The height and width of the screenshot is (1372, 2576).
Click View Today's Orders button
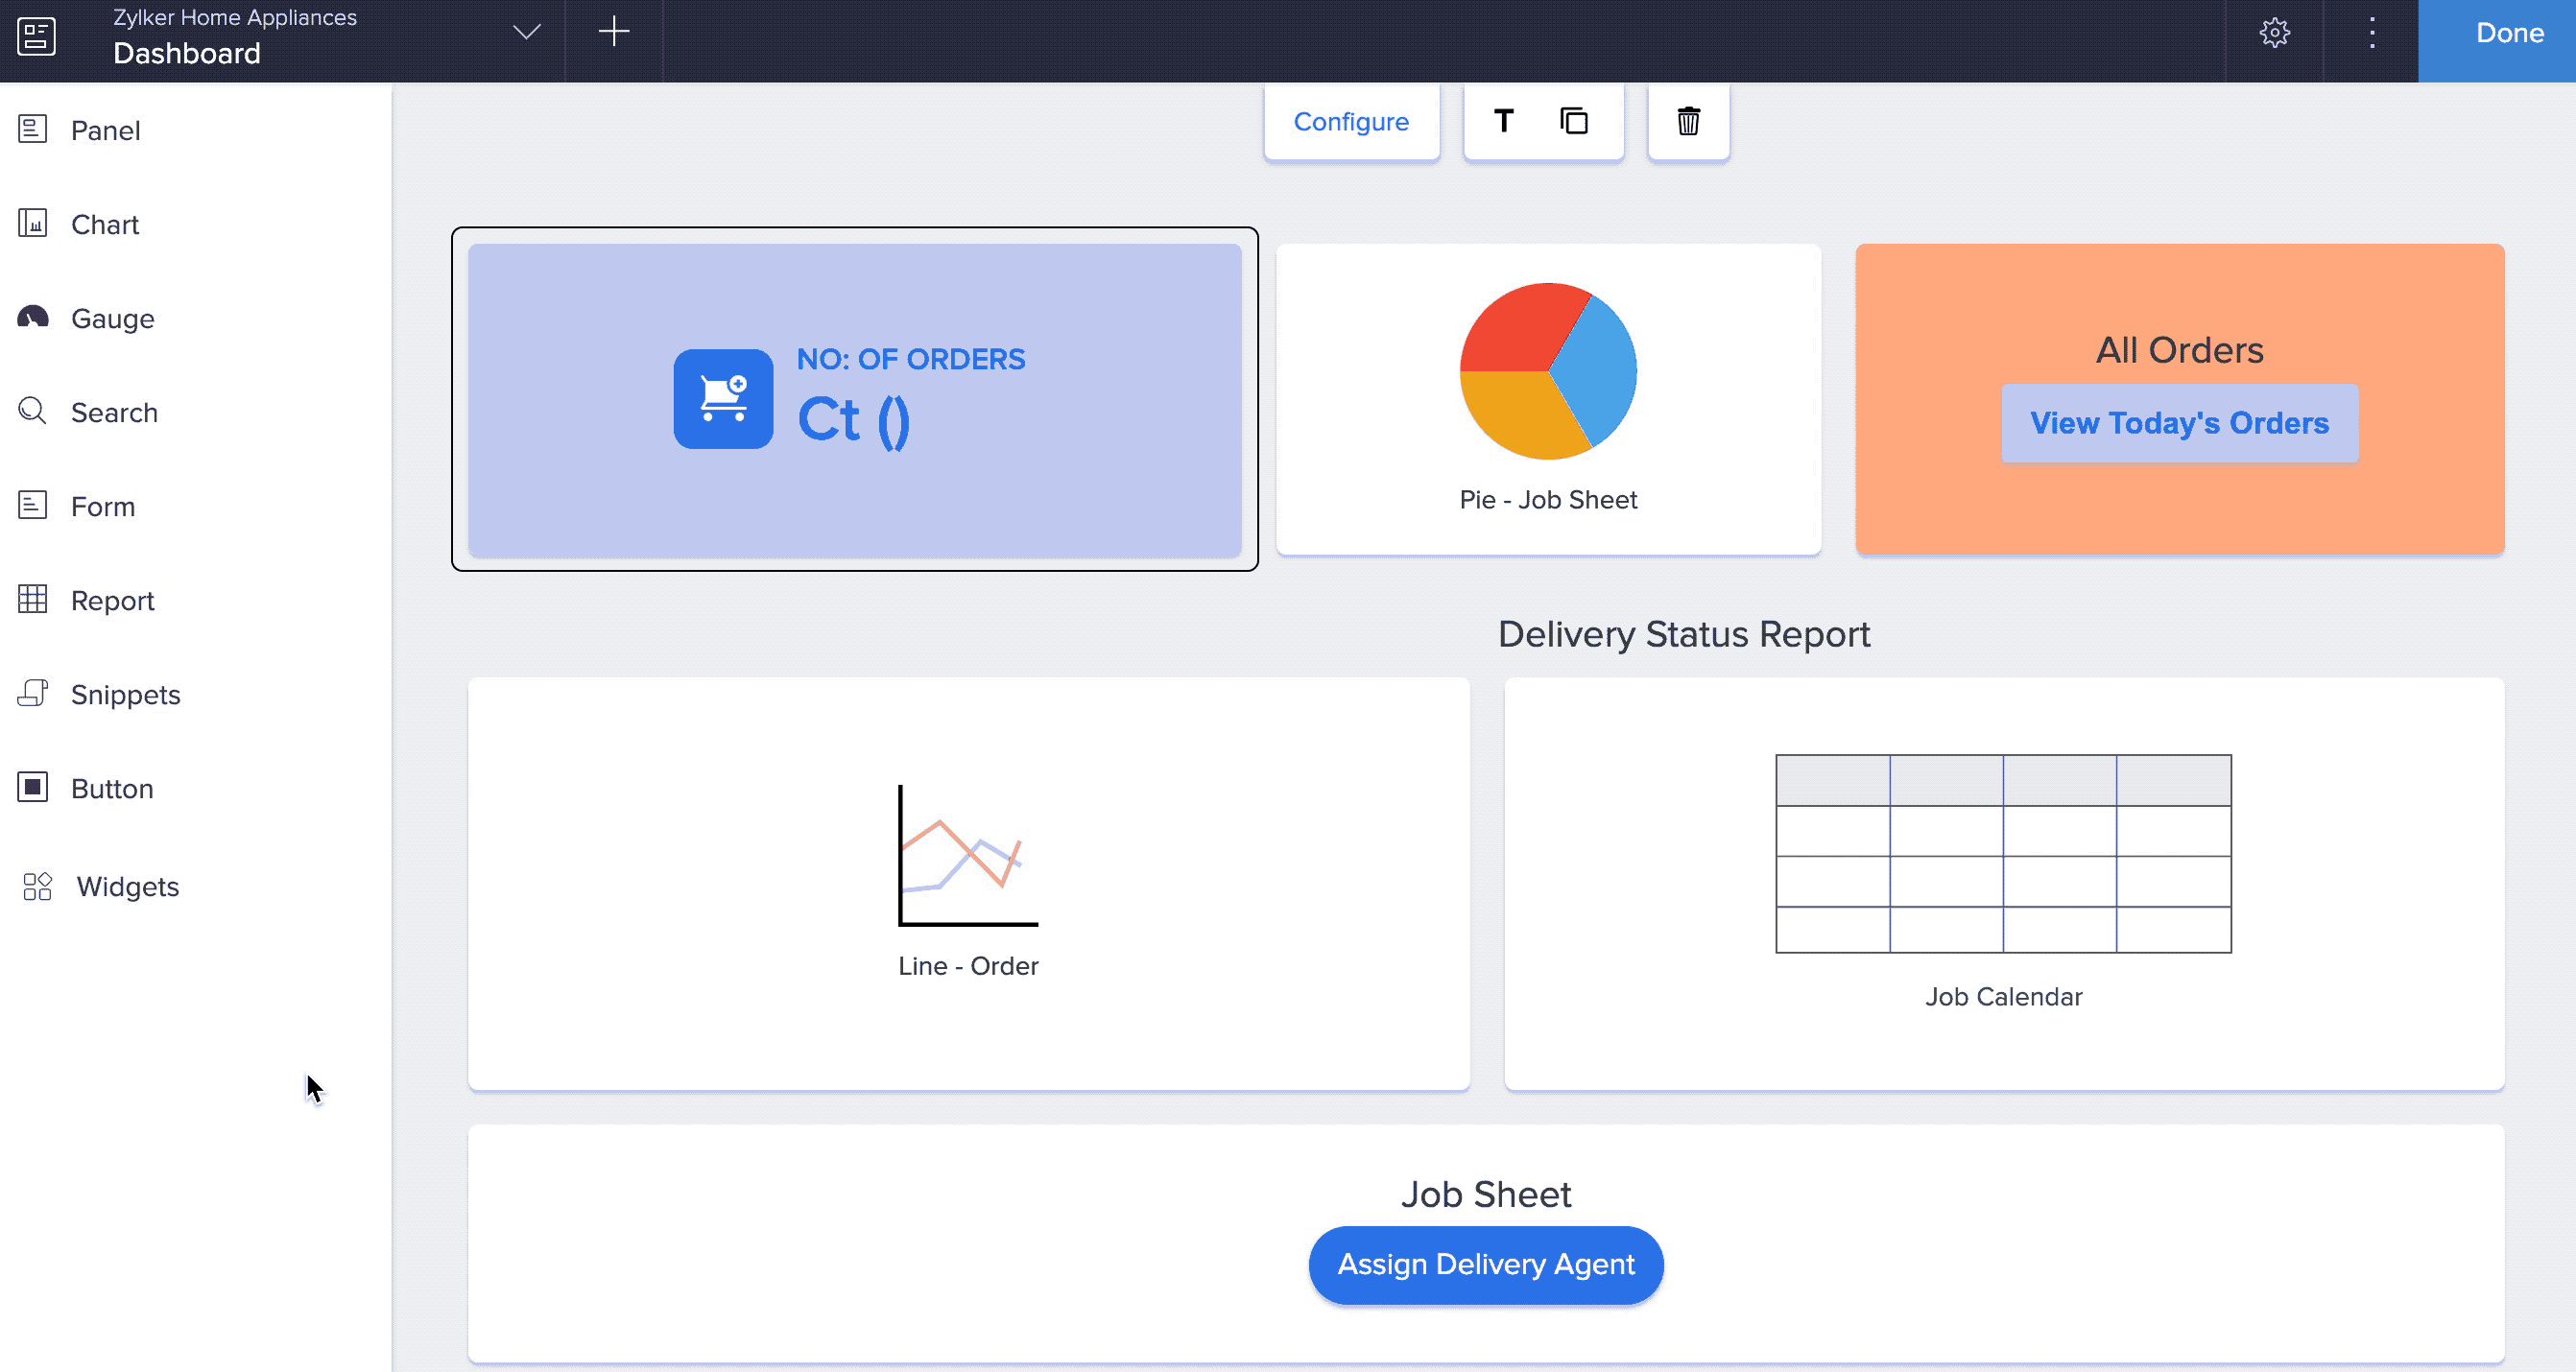coord(2179,423)
